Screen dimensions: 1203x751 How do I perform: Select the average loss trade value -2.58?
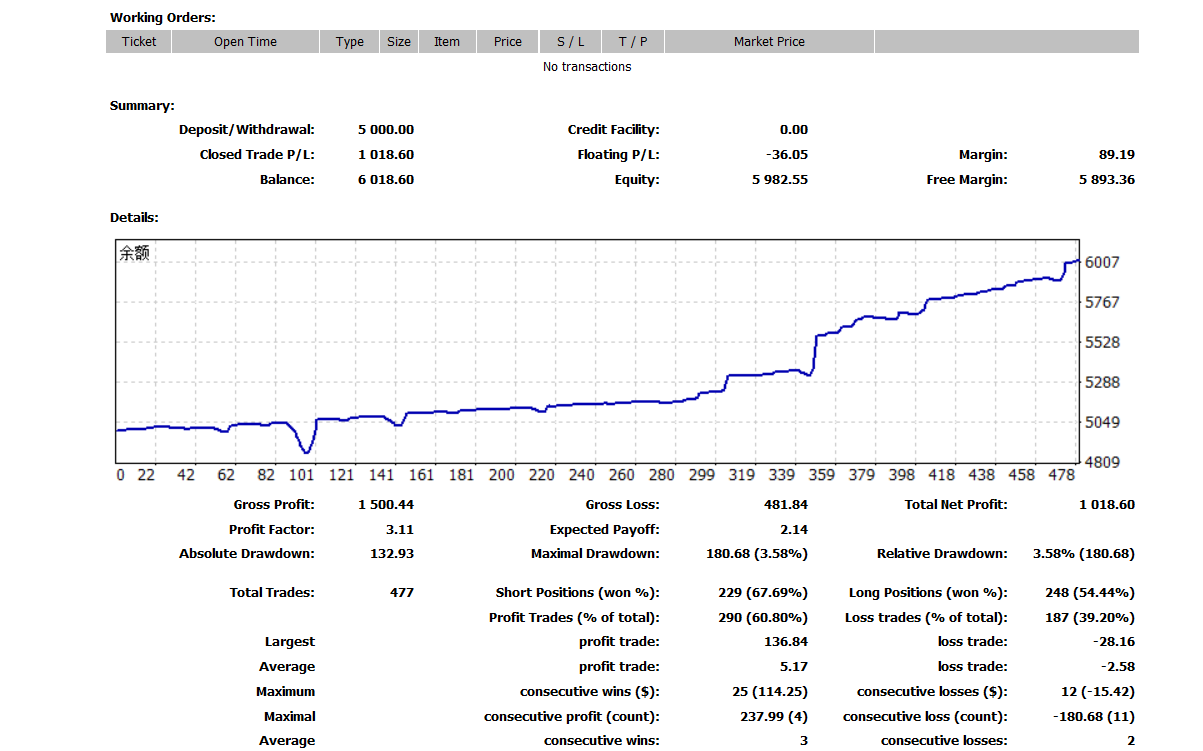1119,666
